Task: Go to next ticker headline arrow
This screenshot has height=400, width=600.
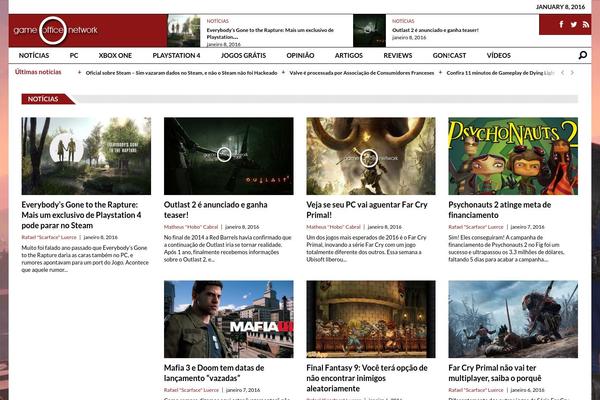Action: pos(572,72)
